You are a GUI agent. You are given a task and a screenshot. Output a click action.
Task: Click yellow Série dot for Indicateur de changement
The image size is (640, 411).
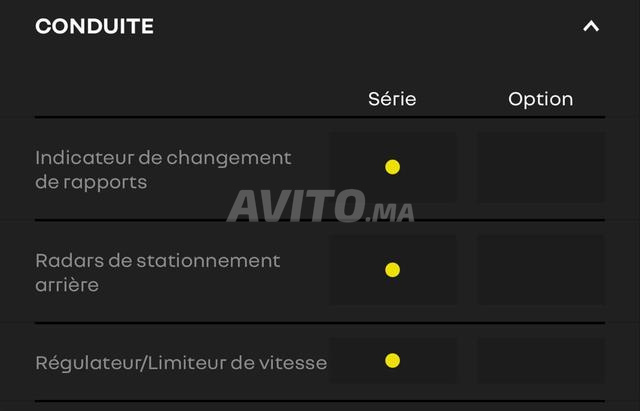392,167
